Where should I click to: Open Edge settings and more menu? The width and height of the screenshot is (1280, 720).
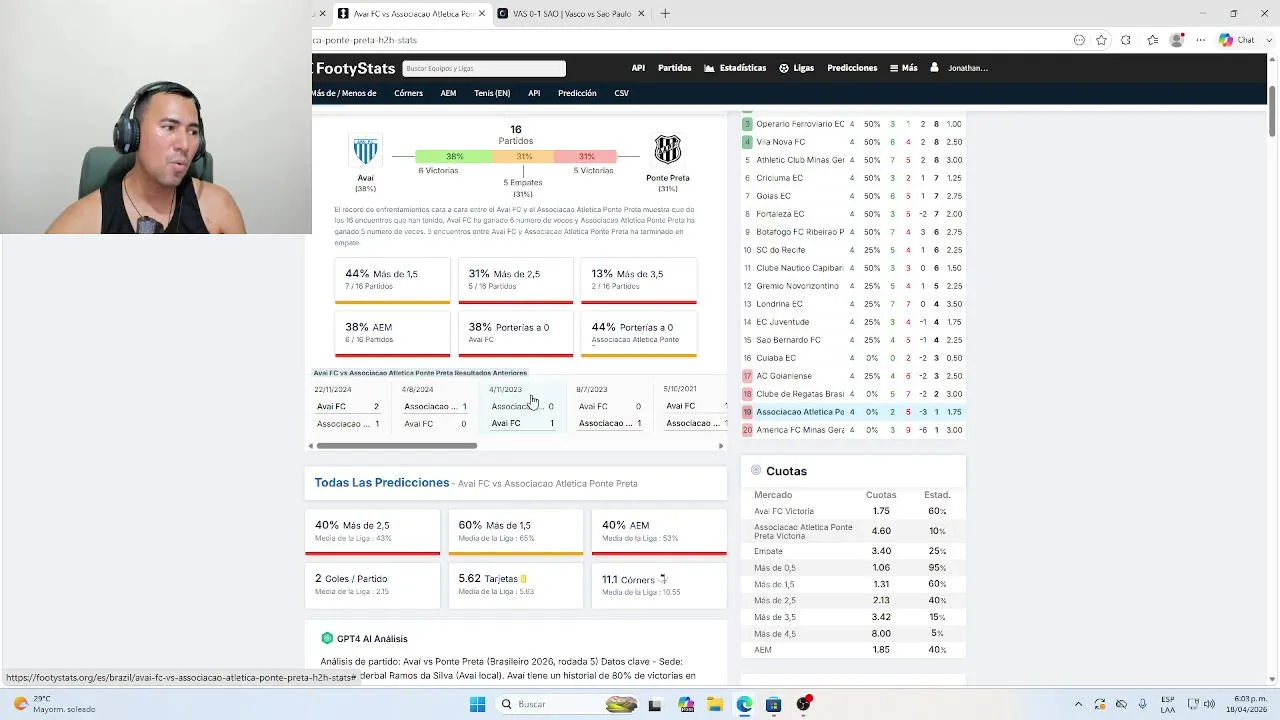coord(1201,40)
